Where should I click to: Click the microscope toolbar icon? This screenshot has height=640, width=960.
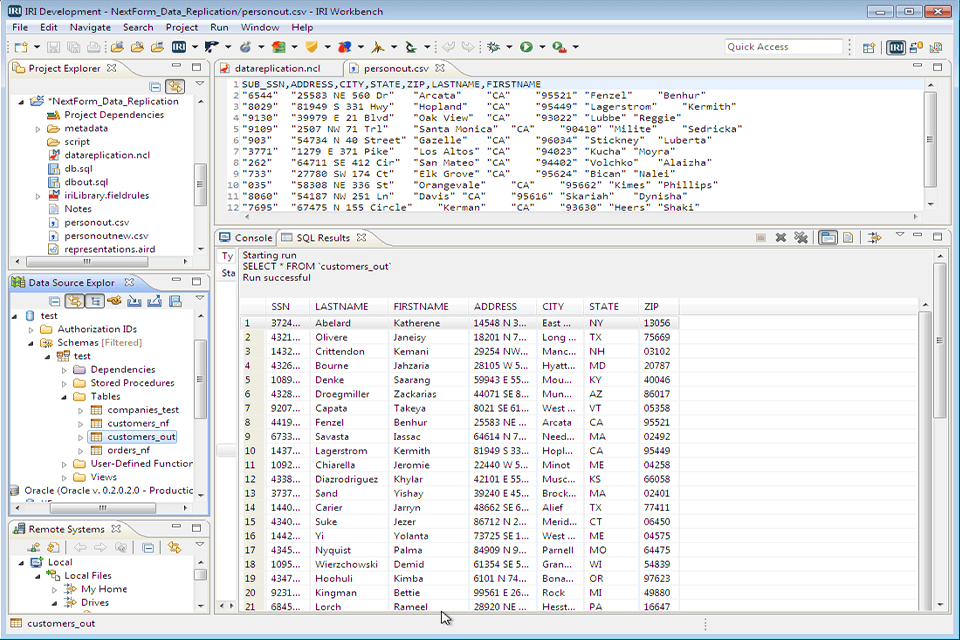pos(411,47)
